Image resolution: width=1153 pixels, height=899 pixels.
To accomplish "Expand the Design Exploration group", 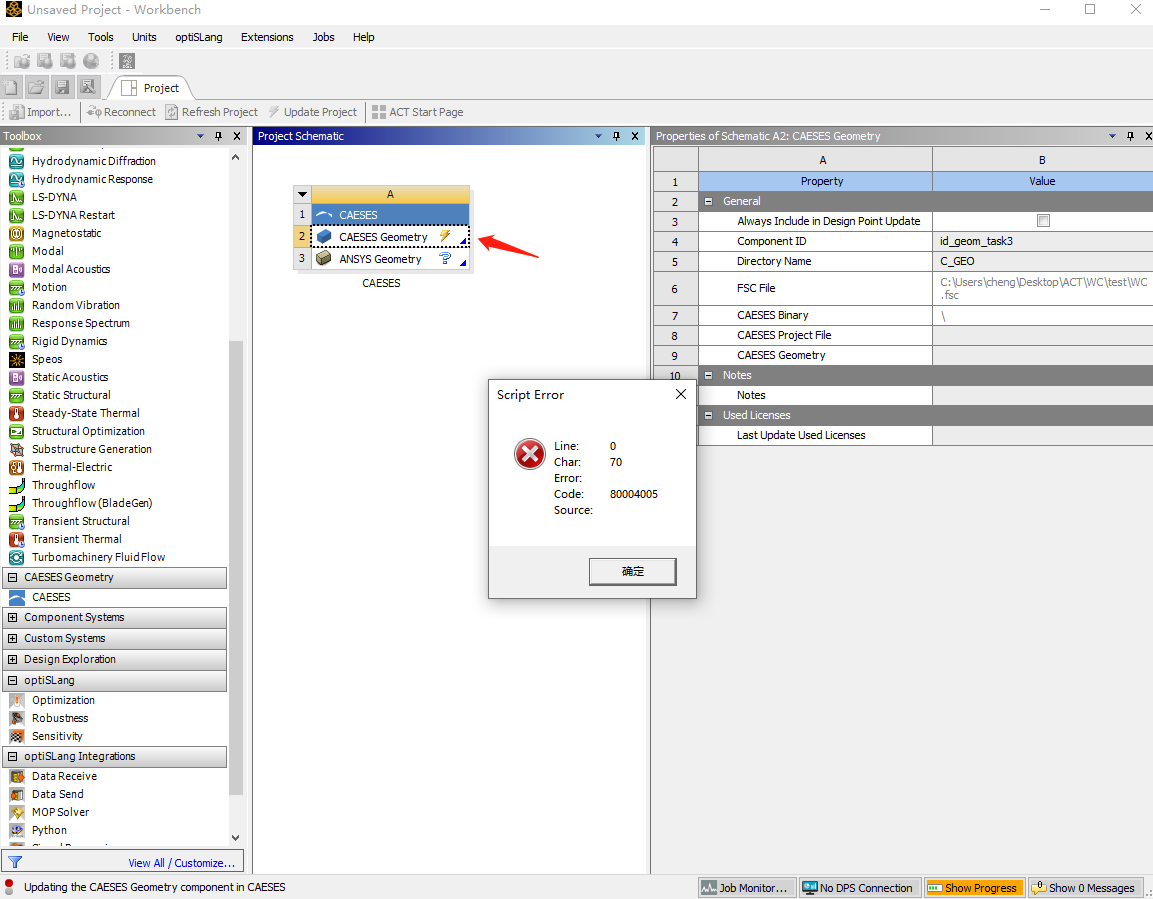I will [13, 659].
